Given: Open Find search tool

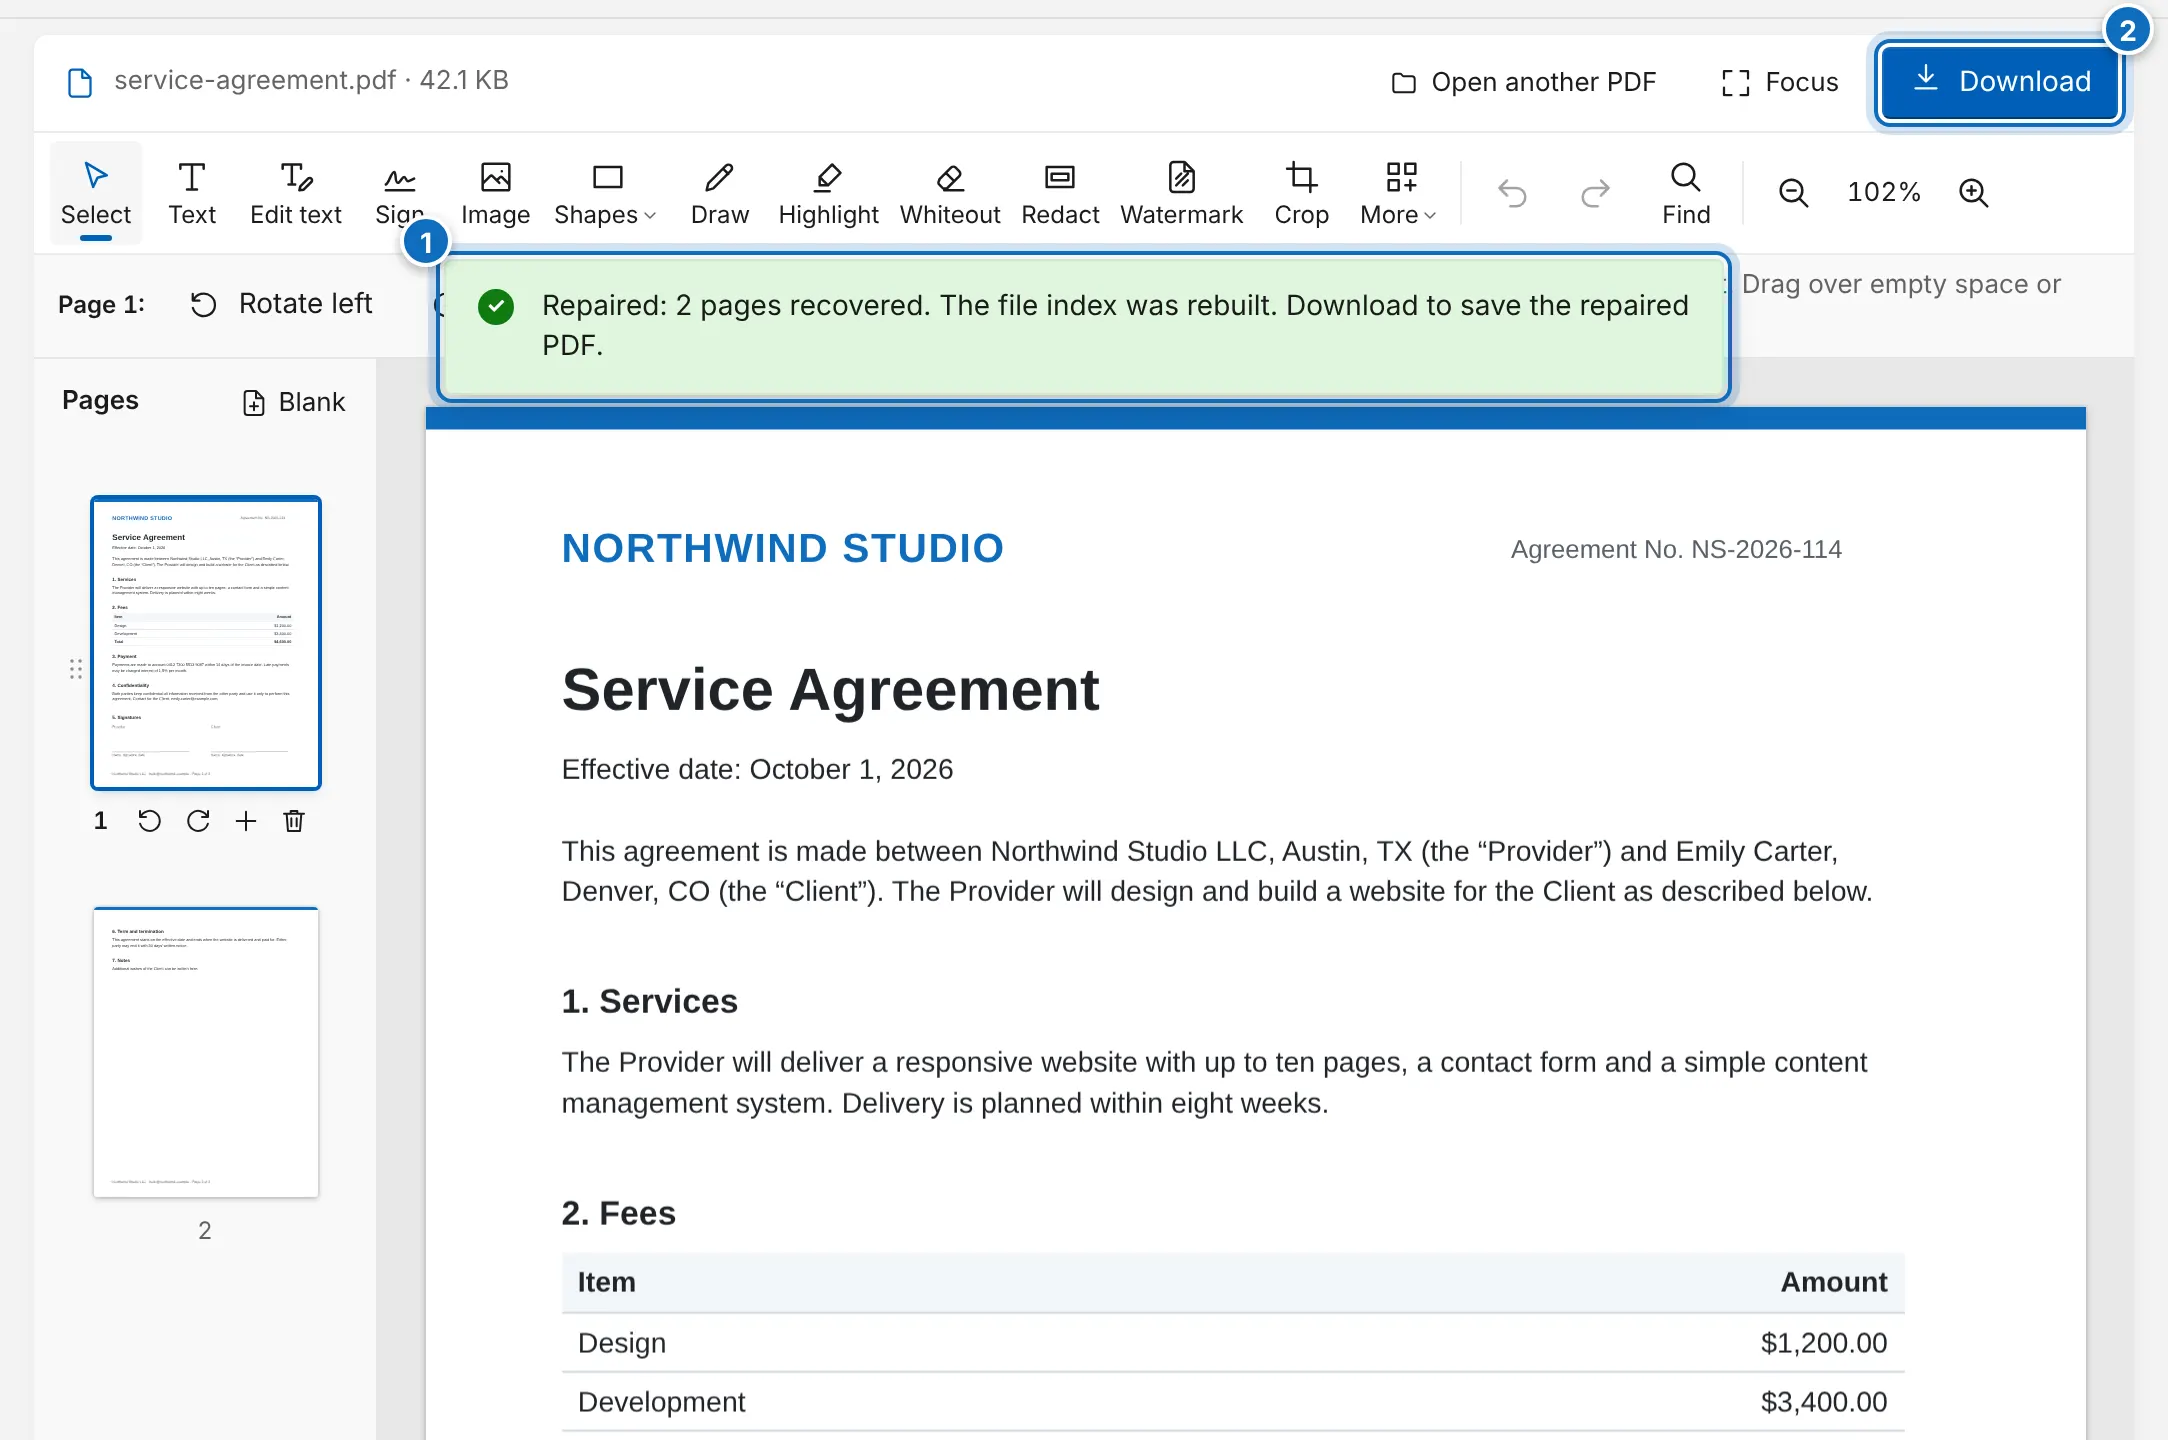Looking at the screenshot, I should (1686, 193).
